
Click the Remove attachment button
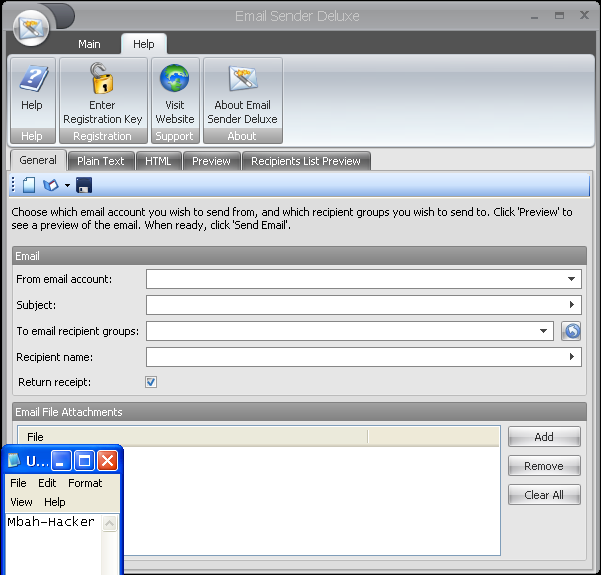click(544, 466)
